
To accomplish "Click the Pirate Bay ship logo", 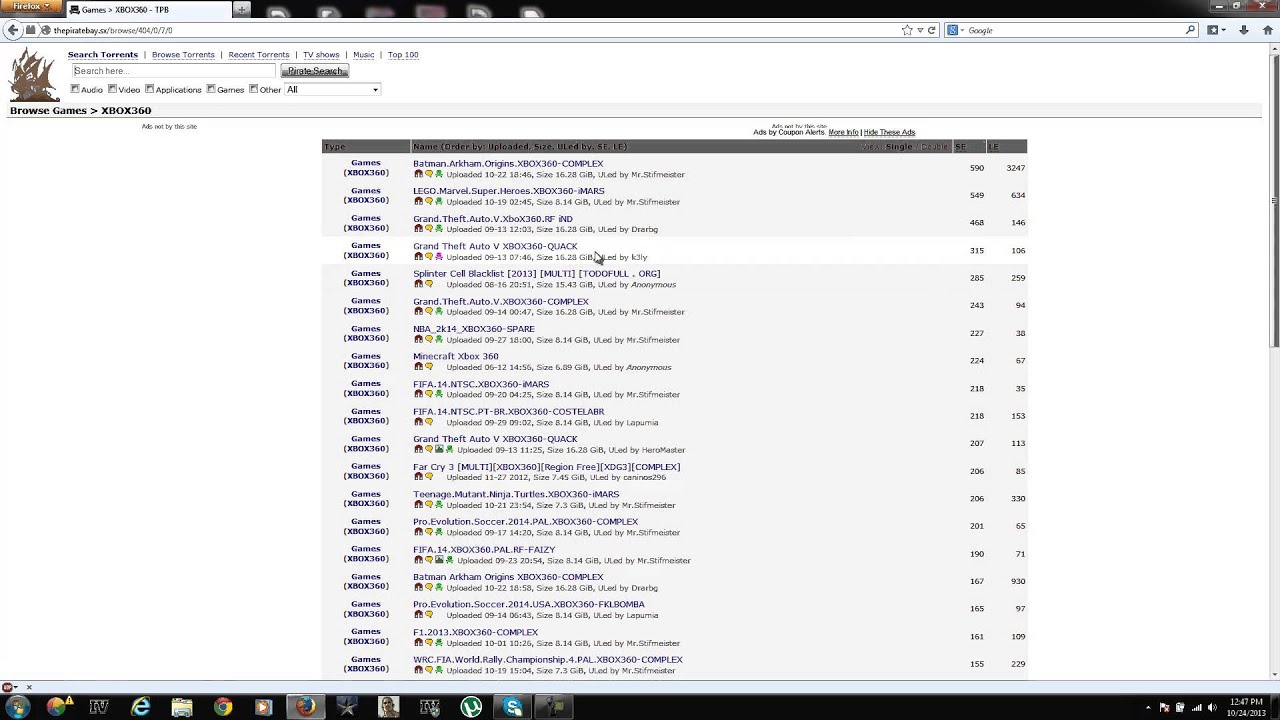I will (x=33, y=74).
